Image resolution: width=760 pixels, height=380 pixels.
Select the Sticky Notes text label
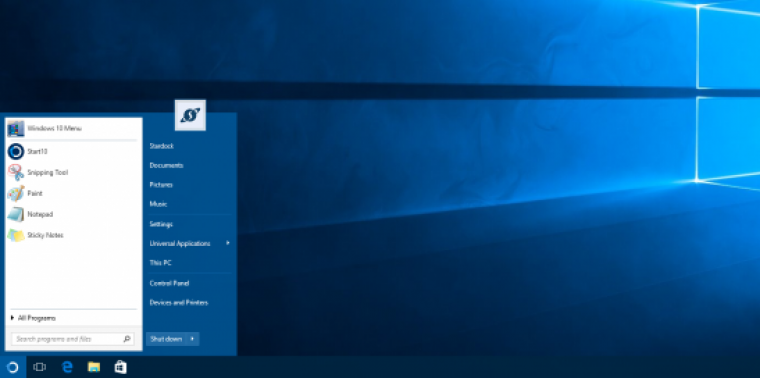[45, 235]
